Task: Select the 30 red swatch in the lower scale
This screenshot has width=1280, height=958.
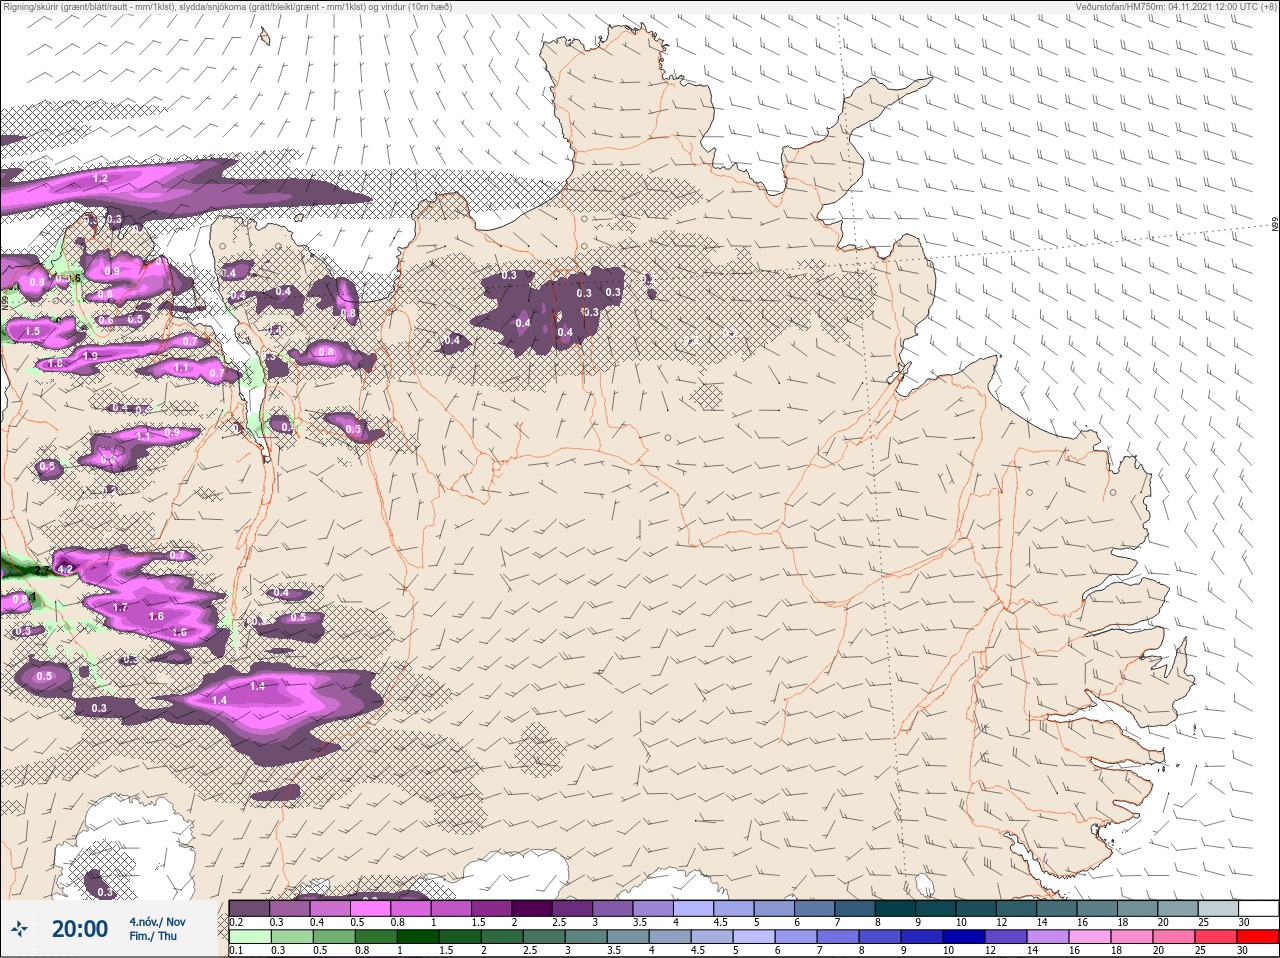Action: [x=1258, y=937]
